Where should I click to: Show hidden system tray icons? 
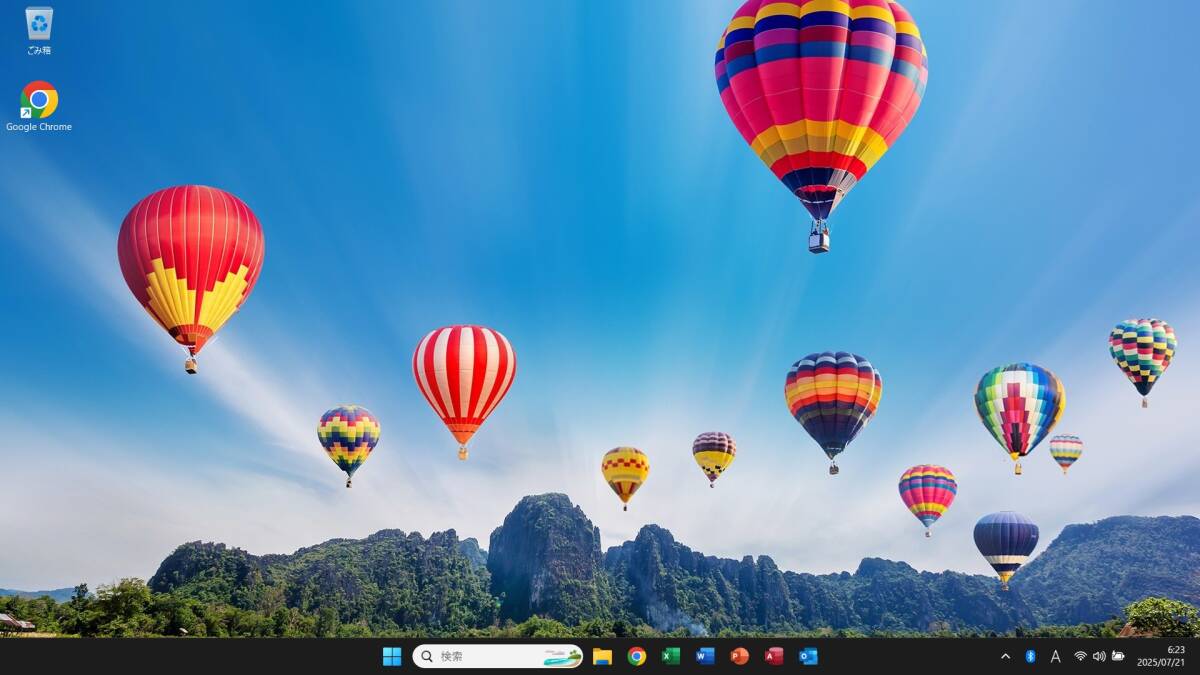[1005, 656]
